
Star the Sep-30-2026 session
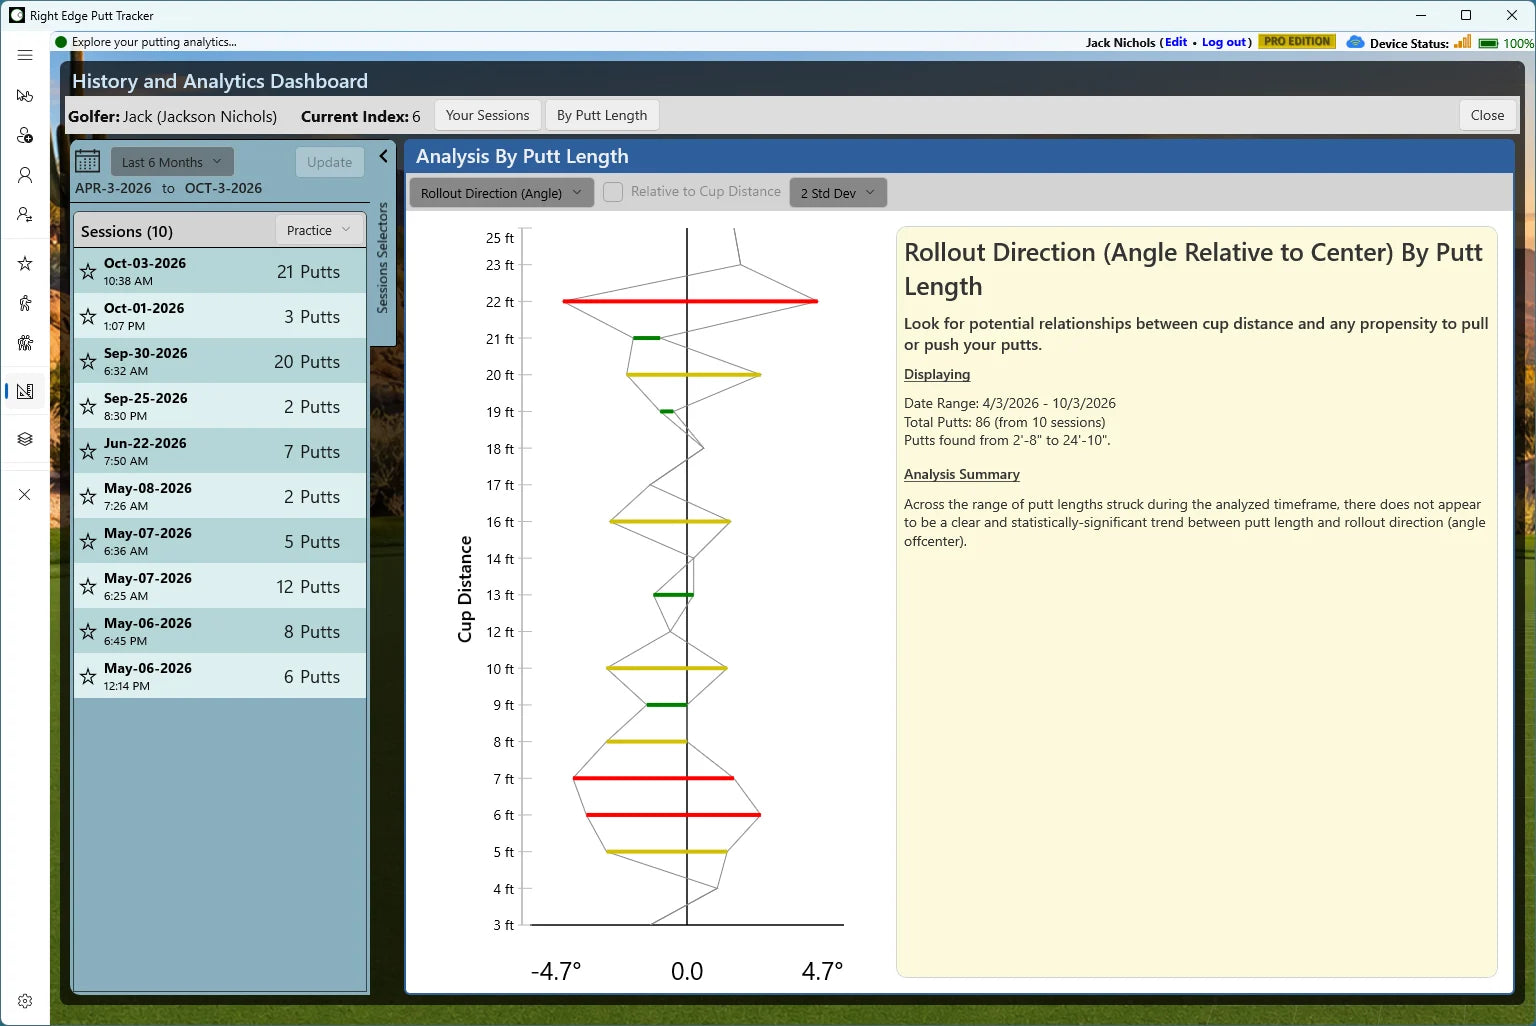click(88, 361)
